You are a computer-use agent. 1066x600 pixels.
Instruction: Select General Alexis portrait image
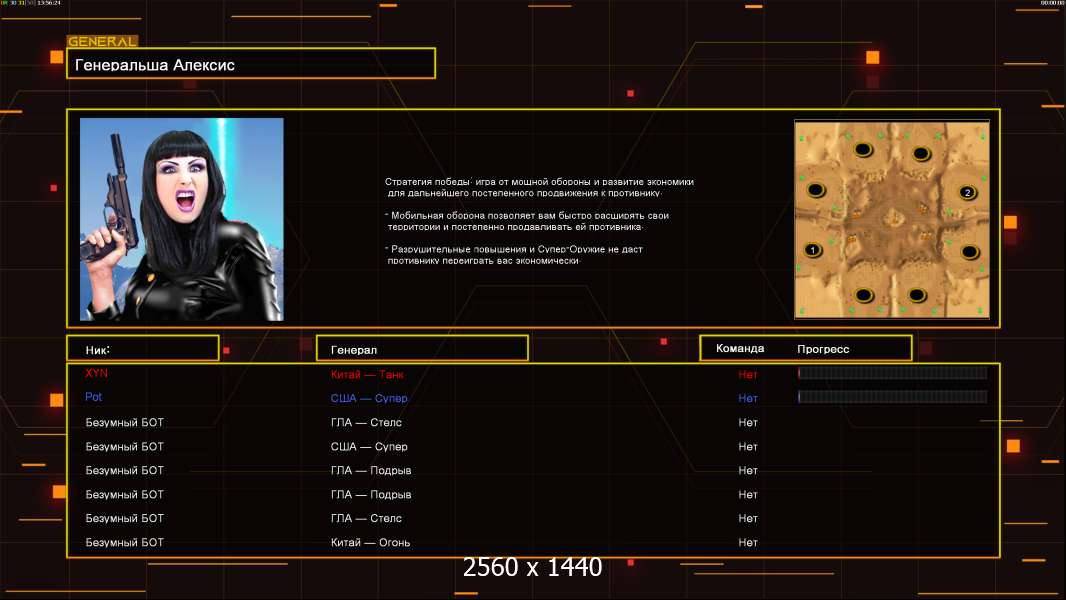[182, 219]
